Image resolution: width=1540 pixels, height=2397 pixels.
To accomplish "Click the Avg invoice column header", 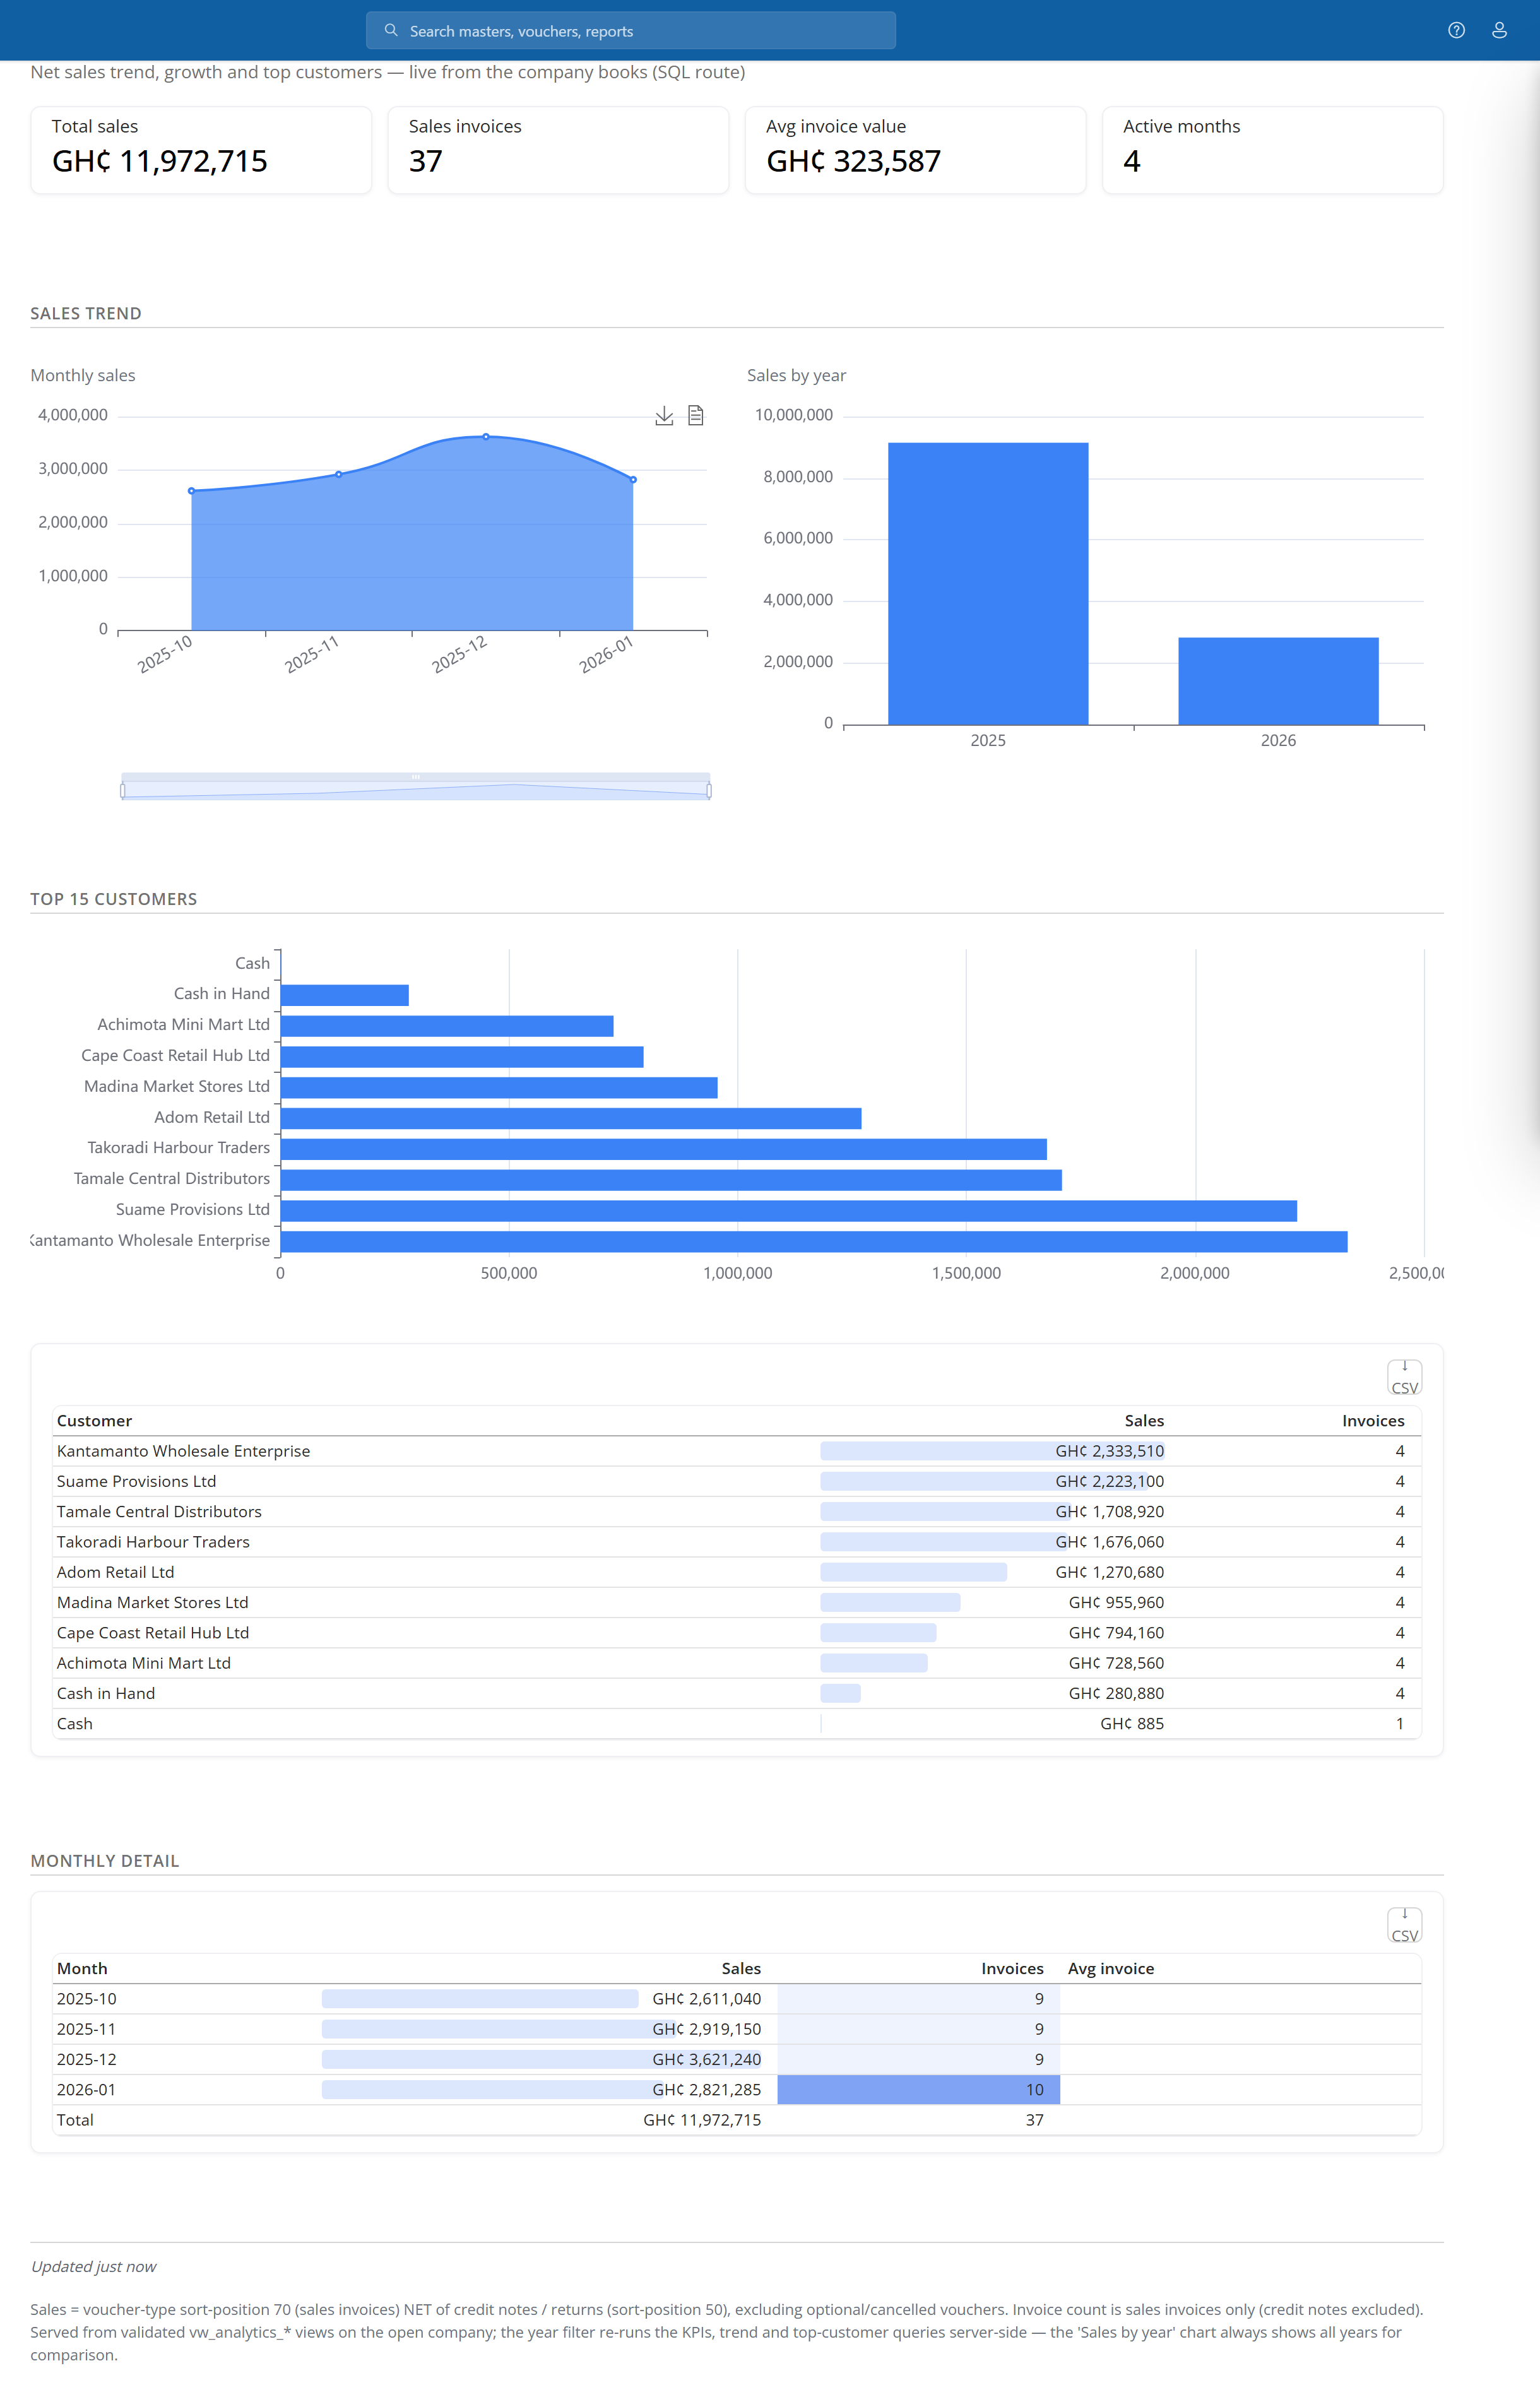I will click(1111, 1969).
